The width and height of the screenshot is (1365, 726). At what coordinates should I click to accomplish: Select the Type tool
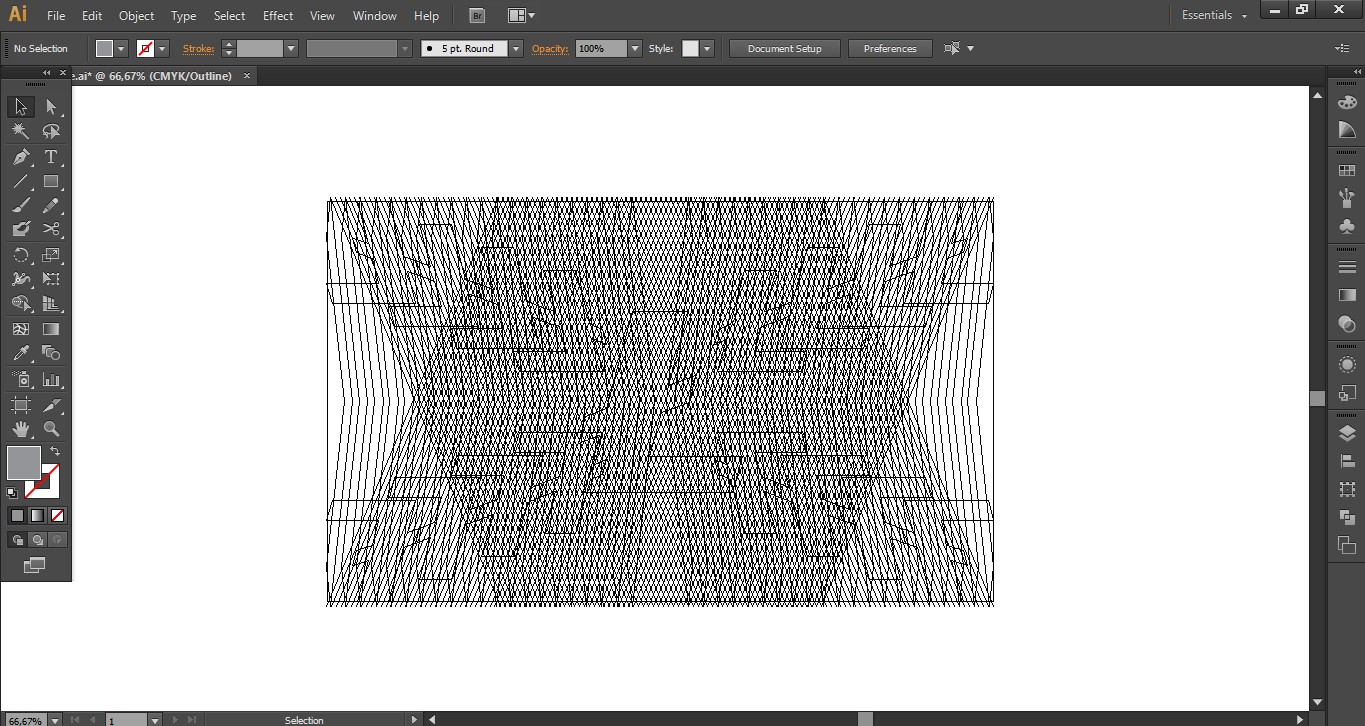tap(51, 157)
